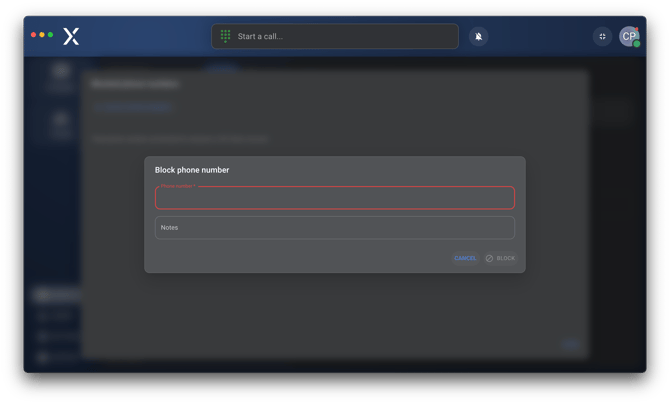Toggle the muted notifications bell
Screen dimensions: 670x404
[x=479, y=36]
